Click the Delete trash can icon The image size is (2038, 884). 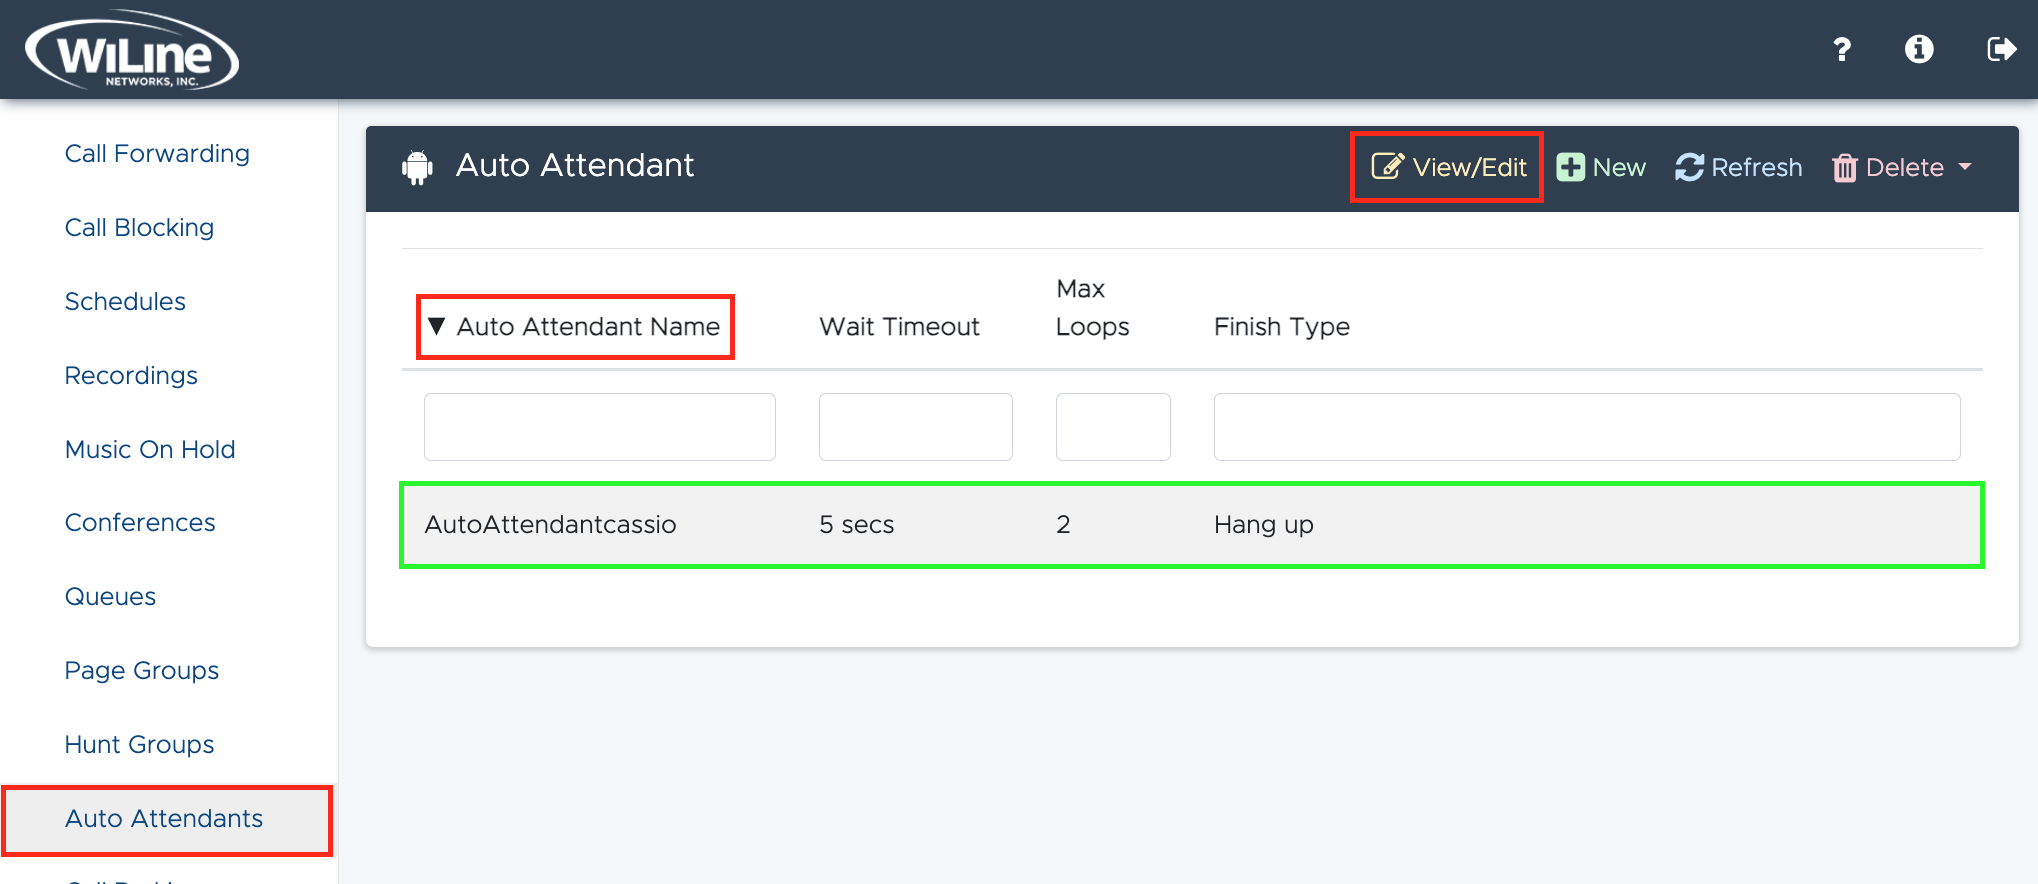point(1844,167)
